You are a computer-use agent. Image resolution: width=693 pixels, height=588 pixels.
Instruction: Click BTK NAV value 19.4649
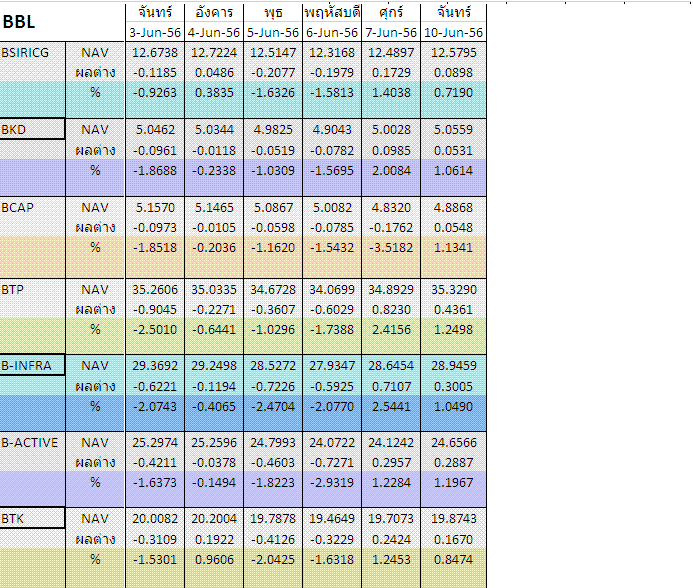coord(332,519)
